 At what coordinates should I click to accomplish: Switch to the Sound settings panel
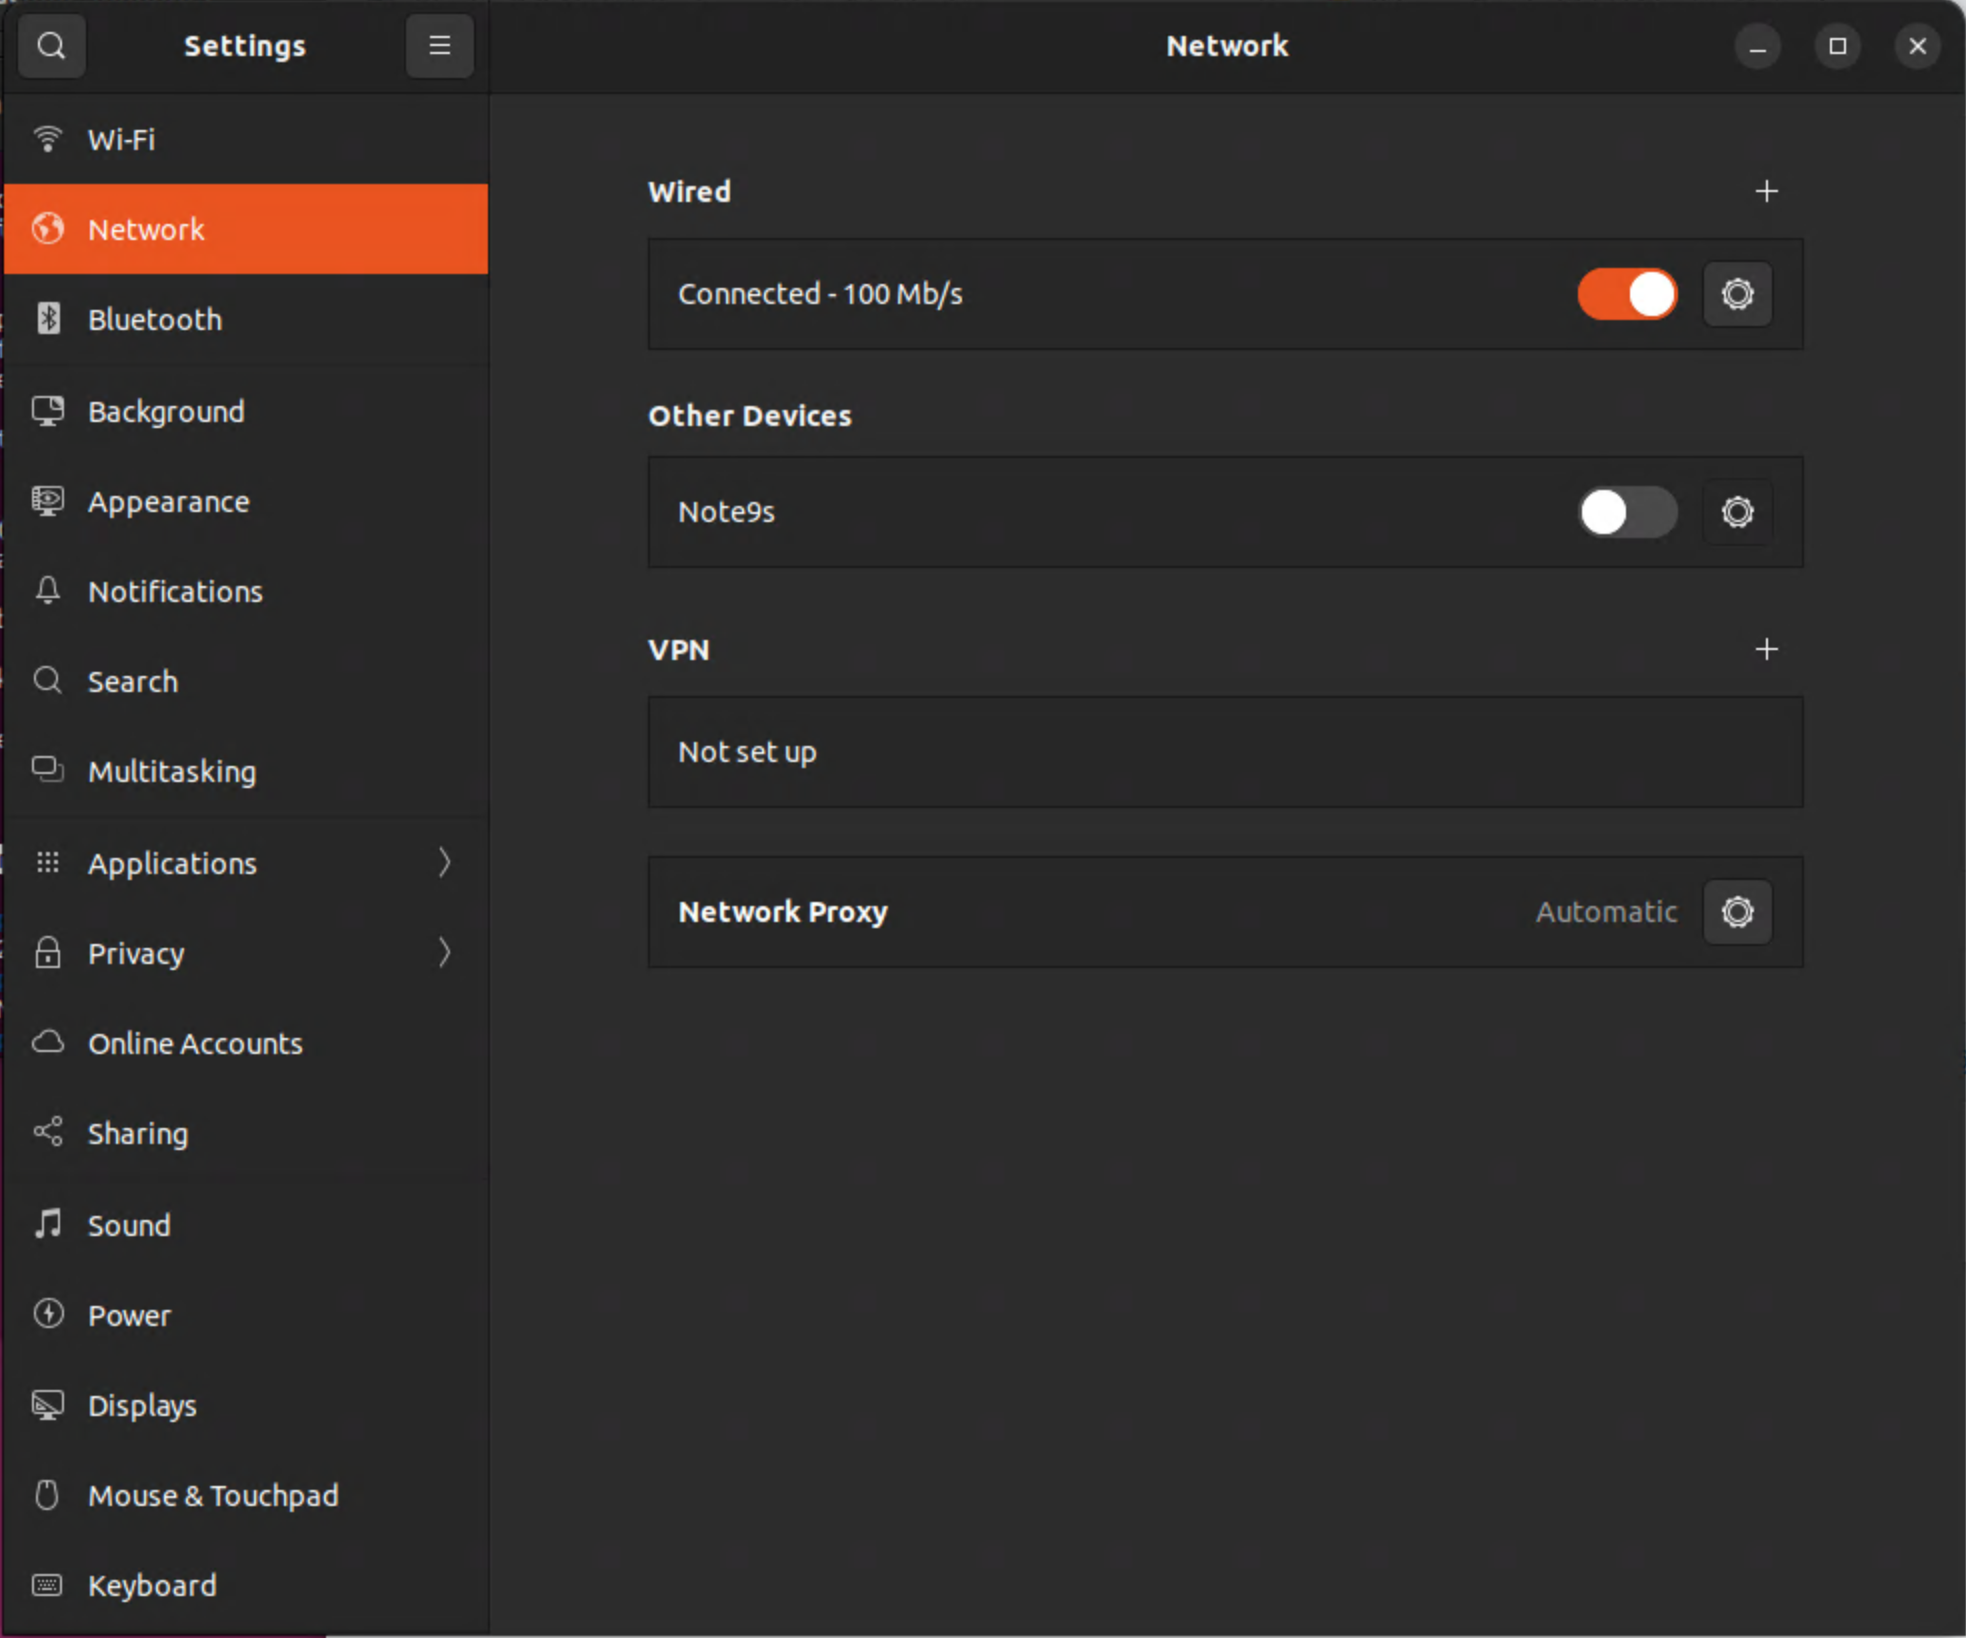(x=129, y=1225)
